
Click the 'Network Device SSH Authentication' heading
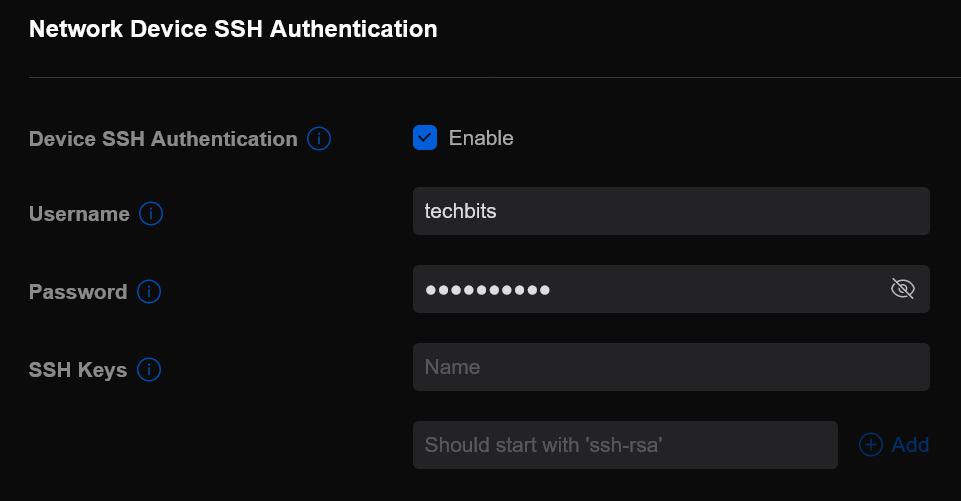click(x=233, y=29)
